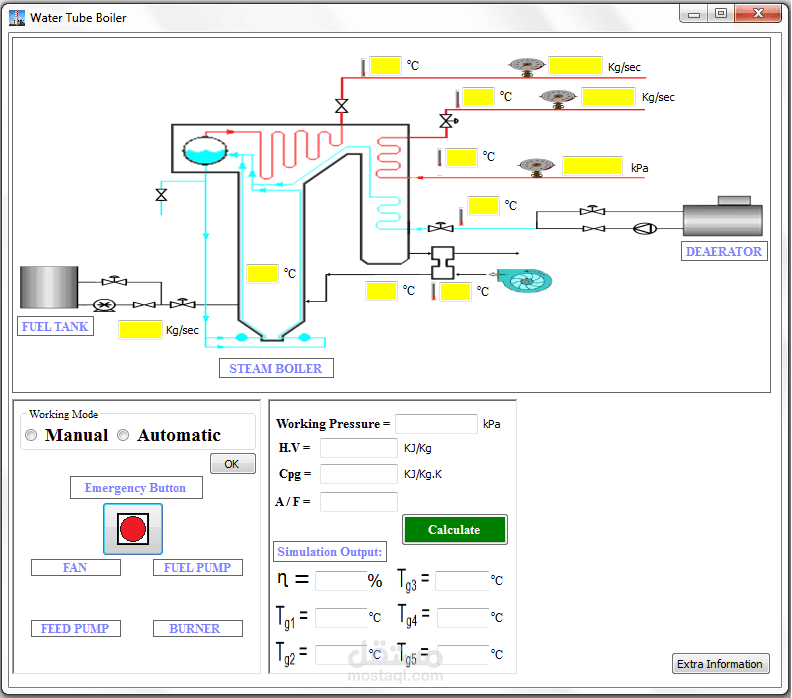Screen dimensions: 792x698
Task: Click the fuel flow Kg/sec yellow field
Action: pyautogui.click(x=140, y=330)
